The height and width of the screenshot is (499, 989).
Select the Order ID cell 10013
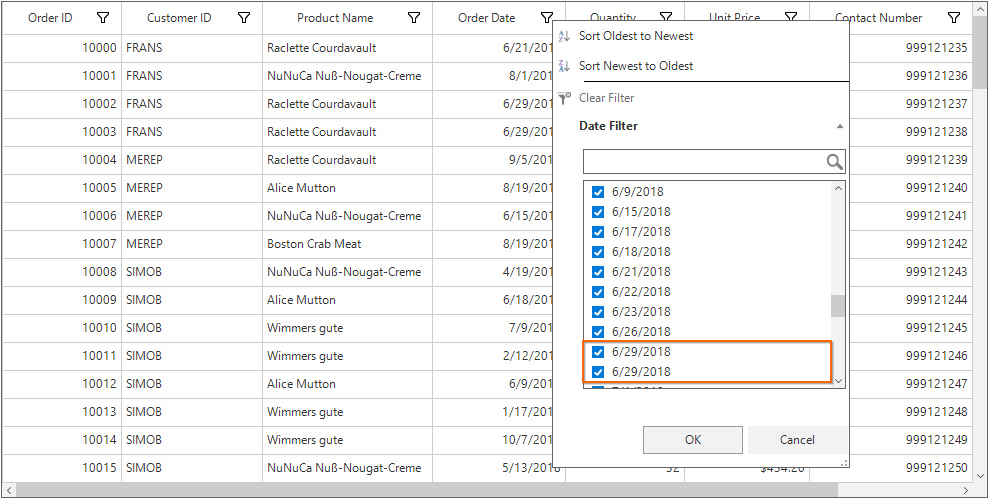pos(62,412)
